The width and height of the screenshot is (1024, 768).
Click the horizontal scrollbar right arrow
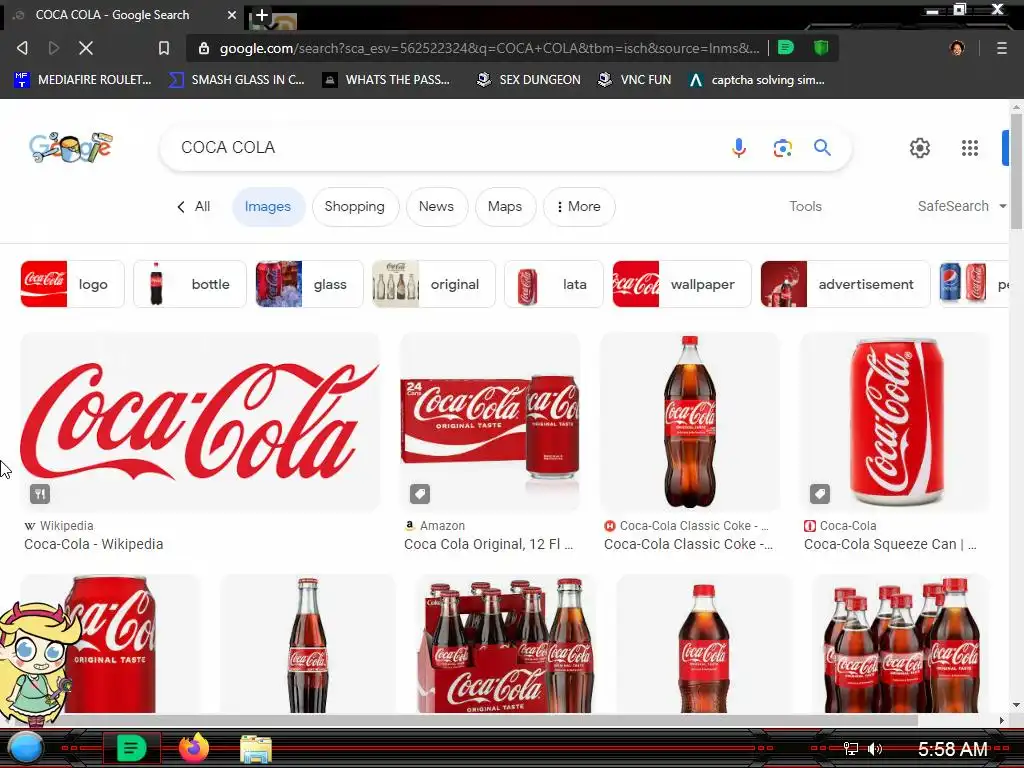(x=1001, y=720)
